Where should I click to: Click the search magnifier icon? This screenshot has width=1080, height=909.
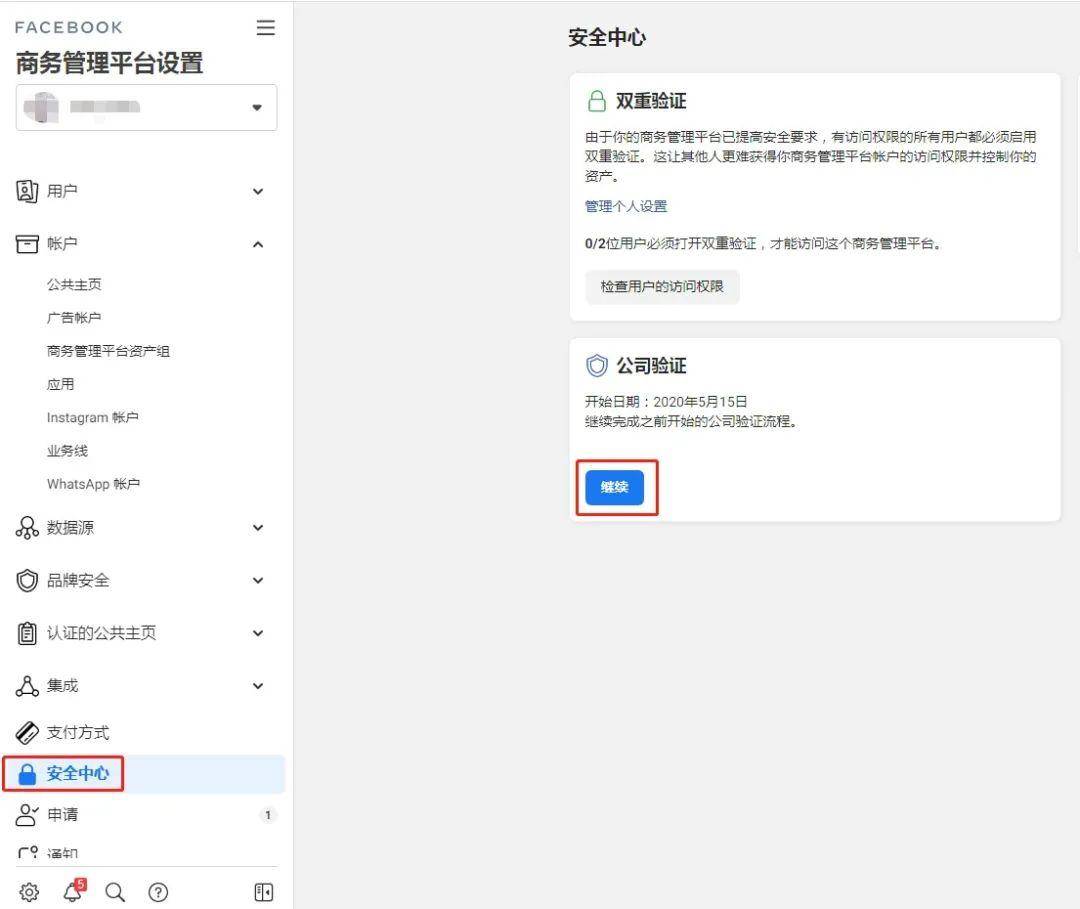click(x=115, y=892)
